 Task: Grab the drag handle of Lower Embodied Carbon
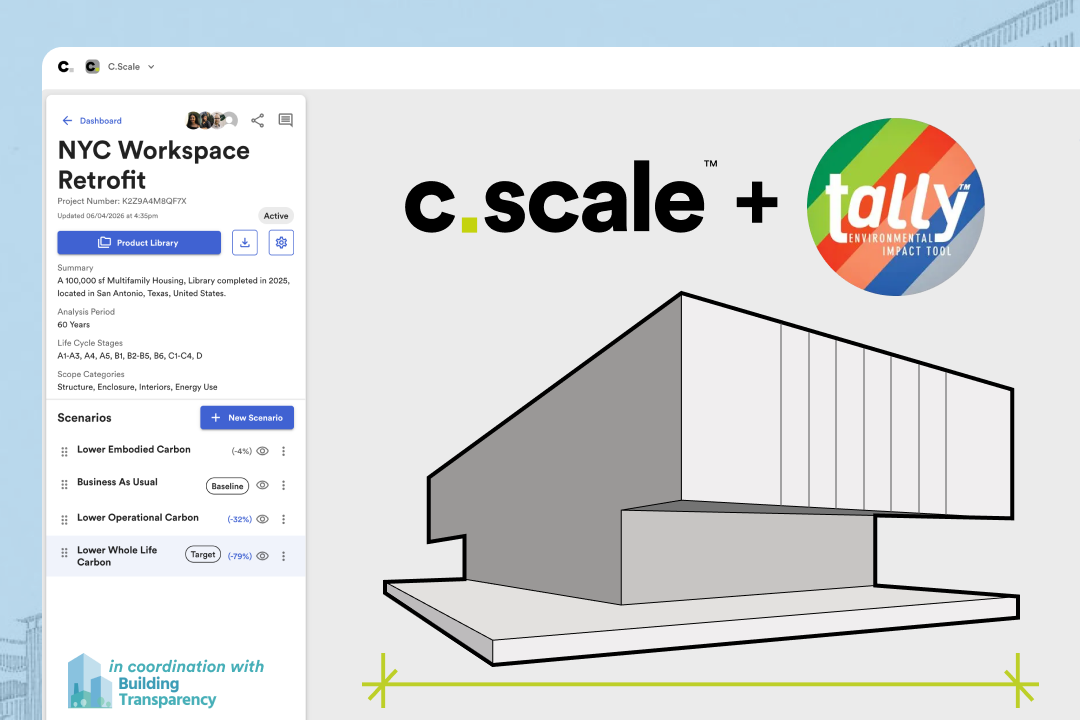64,451
